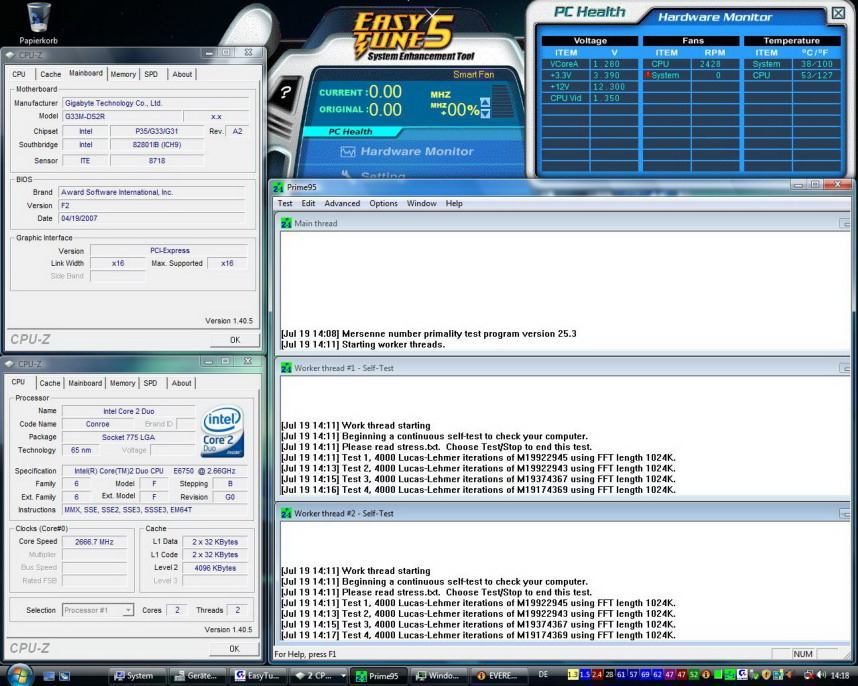Click the Worker thread #2 window icon
The height and width of the screenshot is (686, 858).
click(x=286, y=513)
